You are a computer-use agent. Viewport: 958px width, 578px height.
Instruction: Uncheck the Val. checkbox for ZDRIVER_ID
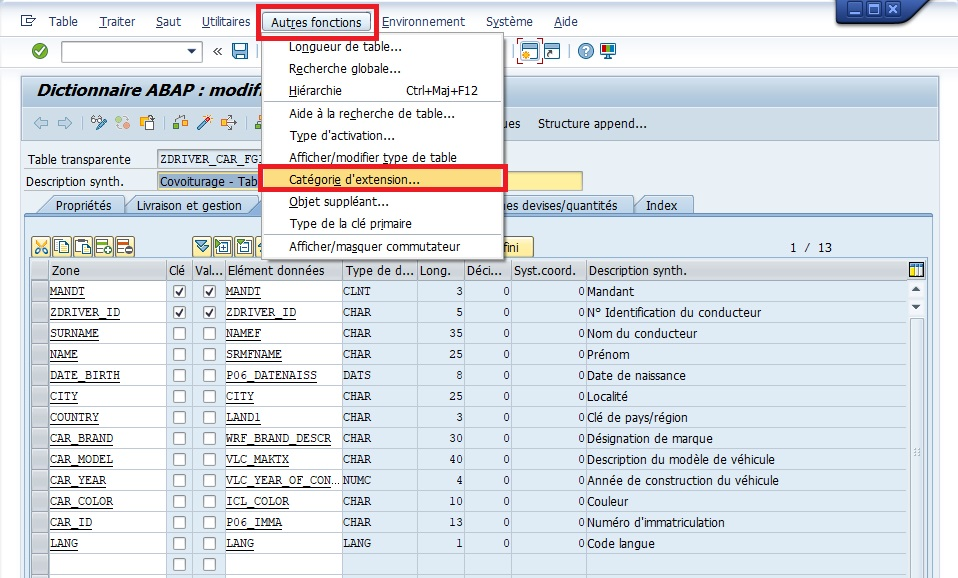click(209, 313)
